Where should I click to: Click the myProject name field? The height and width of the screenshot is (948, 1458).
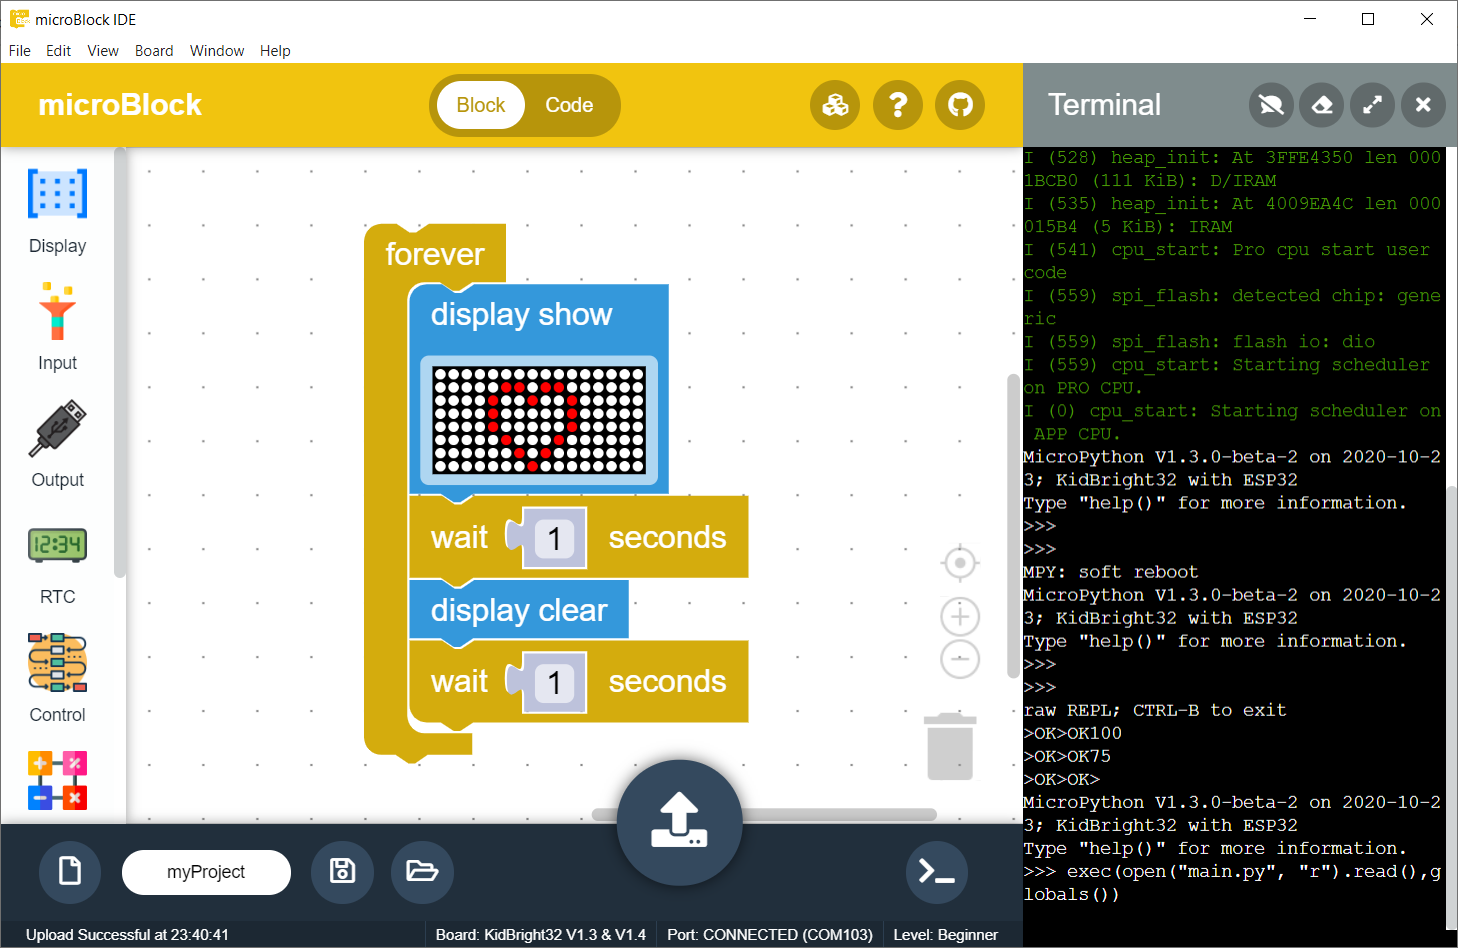206,872
